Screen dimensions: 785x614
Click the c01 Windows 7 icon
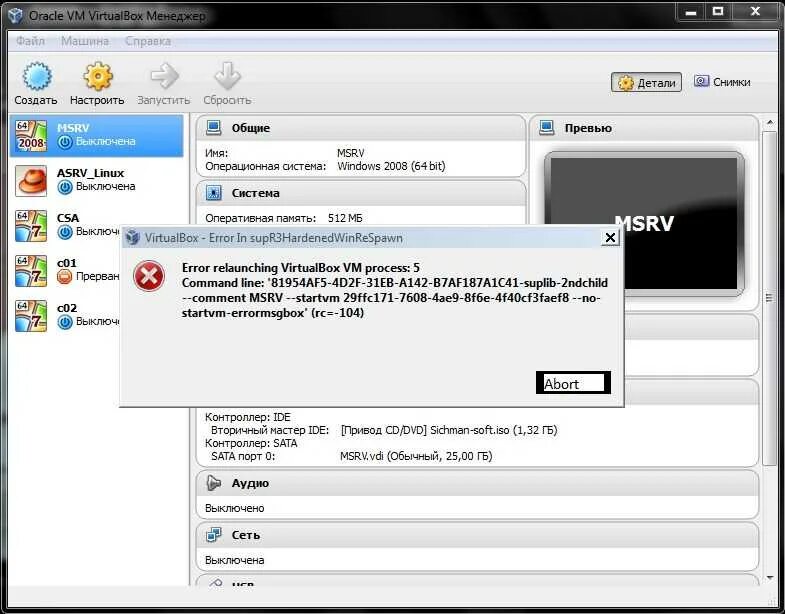click(x=31, y=270)
